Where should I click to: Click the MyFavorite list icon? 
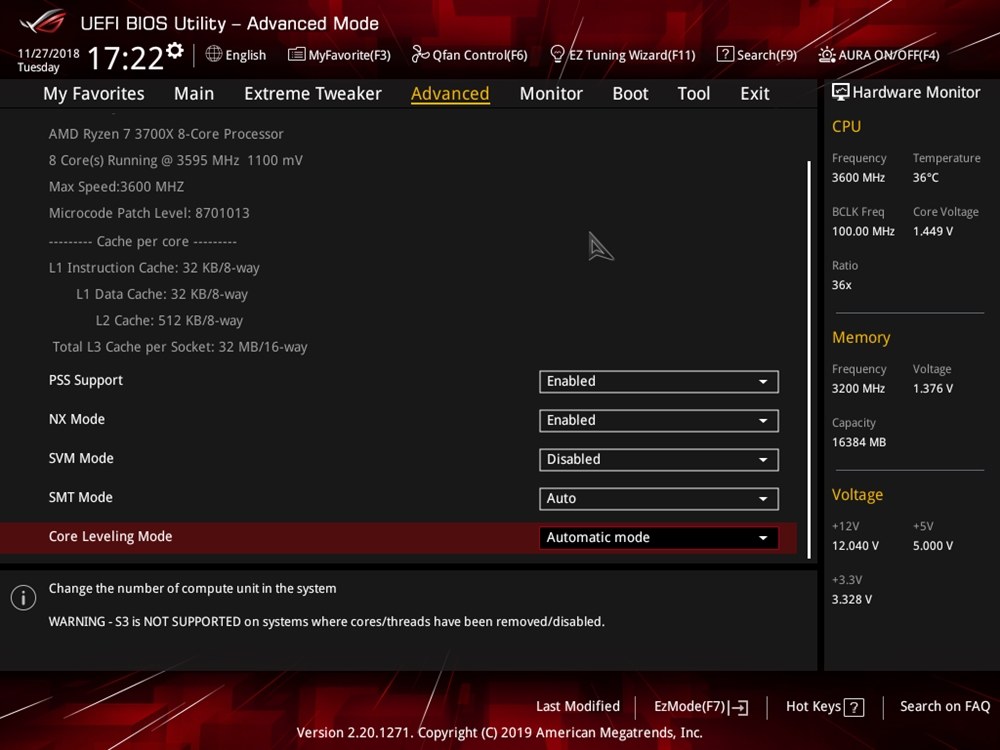(297, 54)
